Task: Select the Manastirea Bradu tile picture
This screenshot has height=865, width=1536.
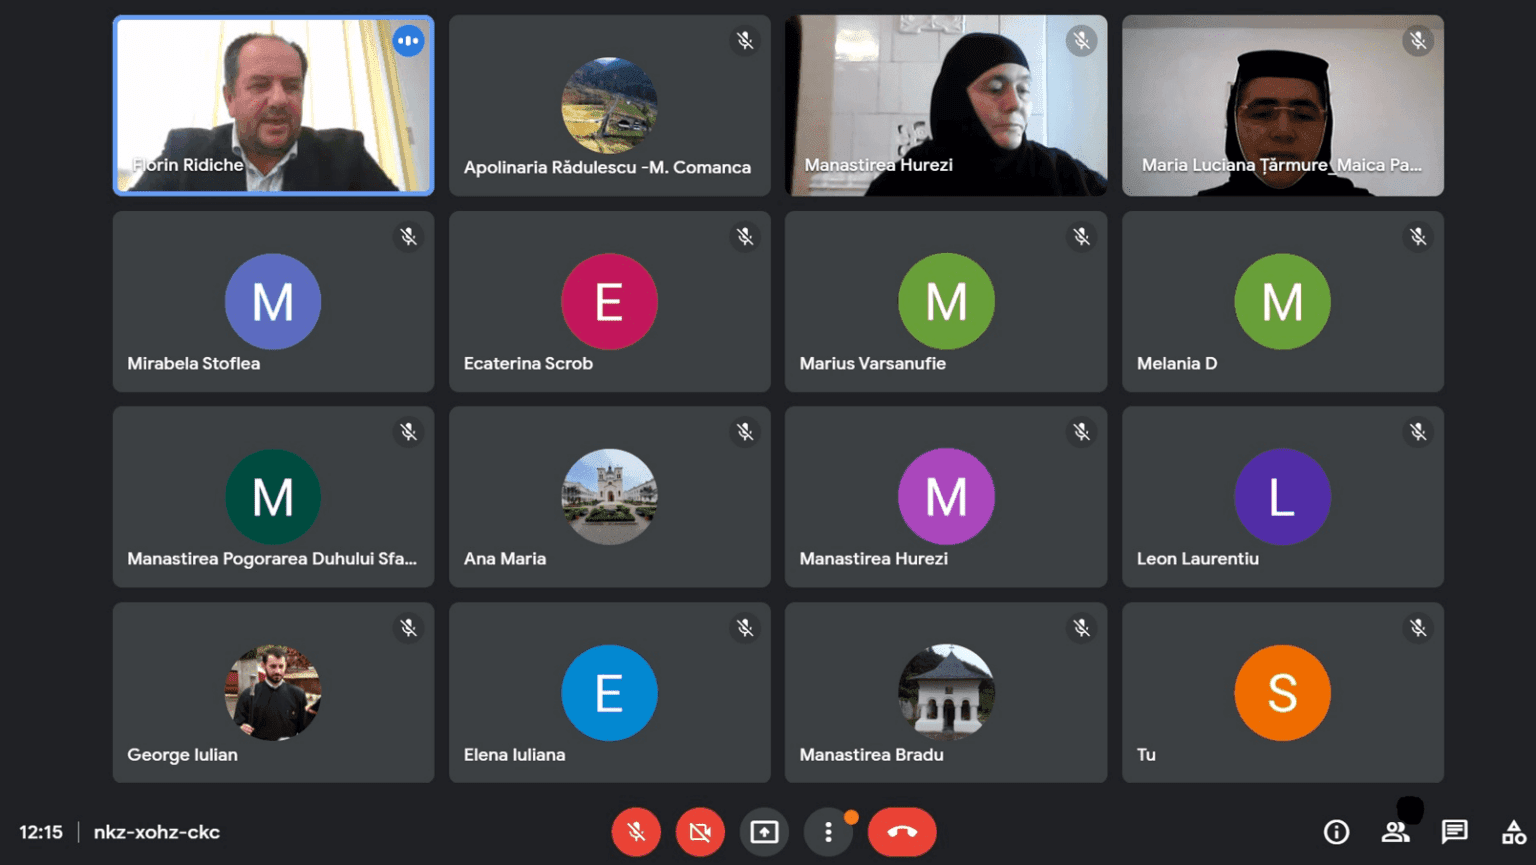Action: tap(946, 692)
